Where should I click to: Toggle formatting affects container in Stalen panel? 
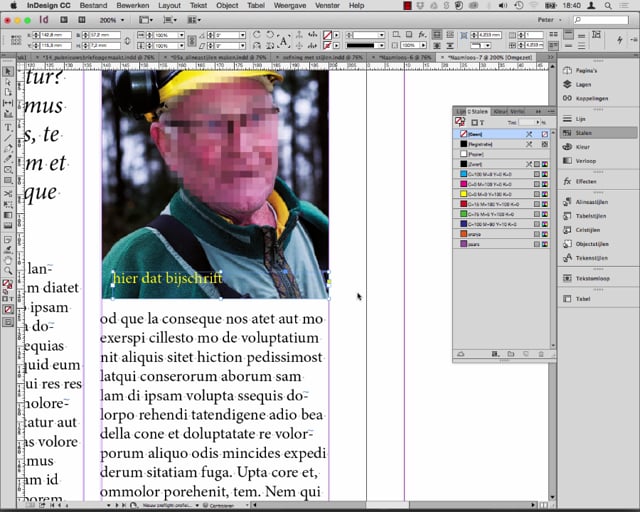click(x=474, y=122)
